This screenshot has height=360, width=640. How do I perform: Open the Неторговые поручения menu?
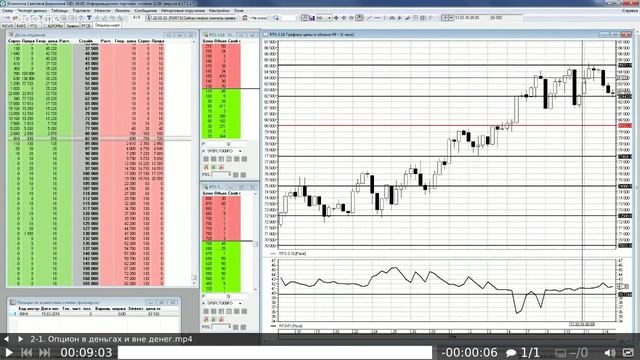[182, 11]
